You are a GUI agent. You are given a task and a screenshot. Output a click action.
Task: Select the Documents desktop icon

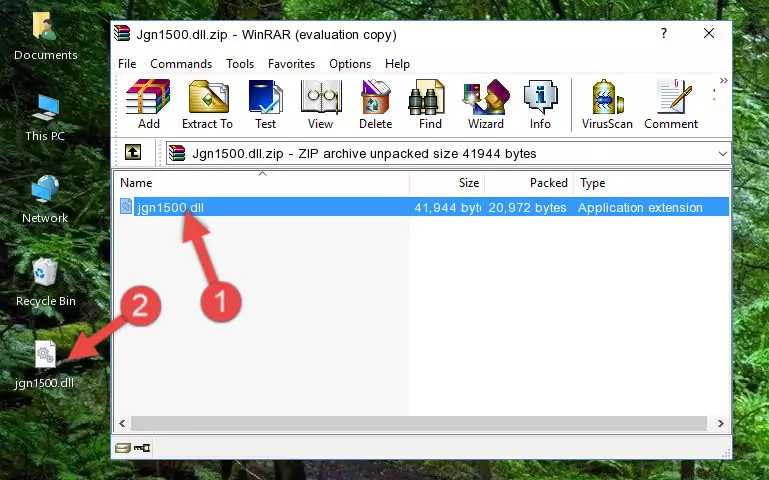(45, 36)
